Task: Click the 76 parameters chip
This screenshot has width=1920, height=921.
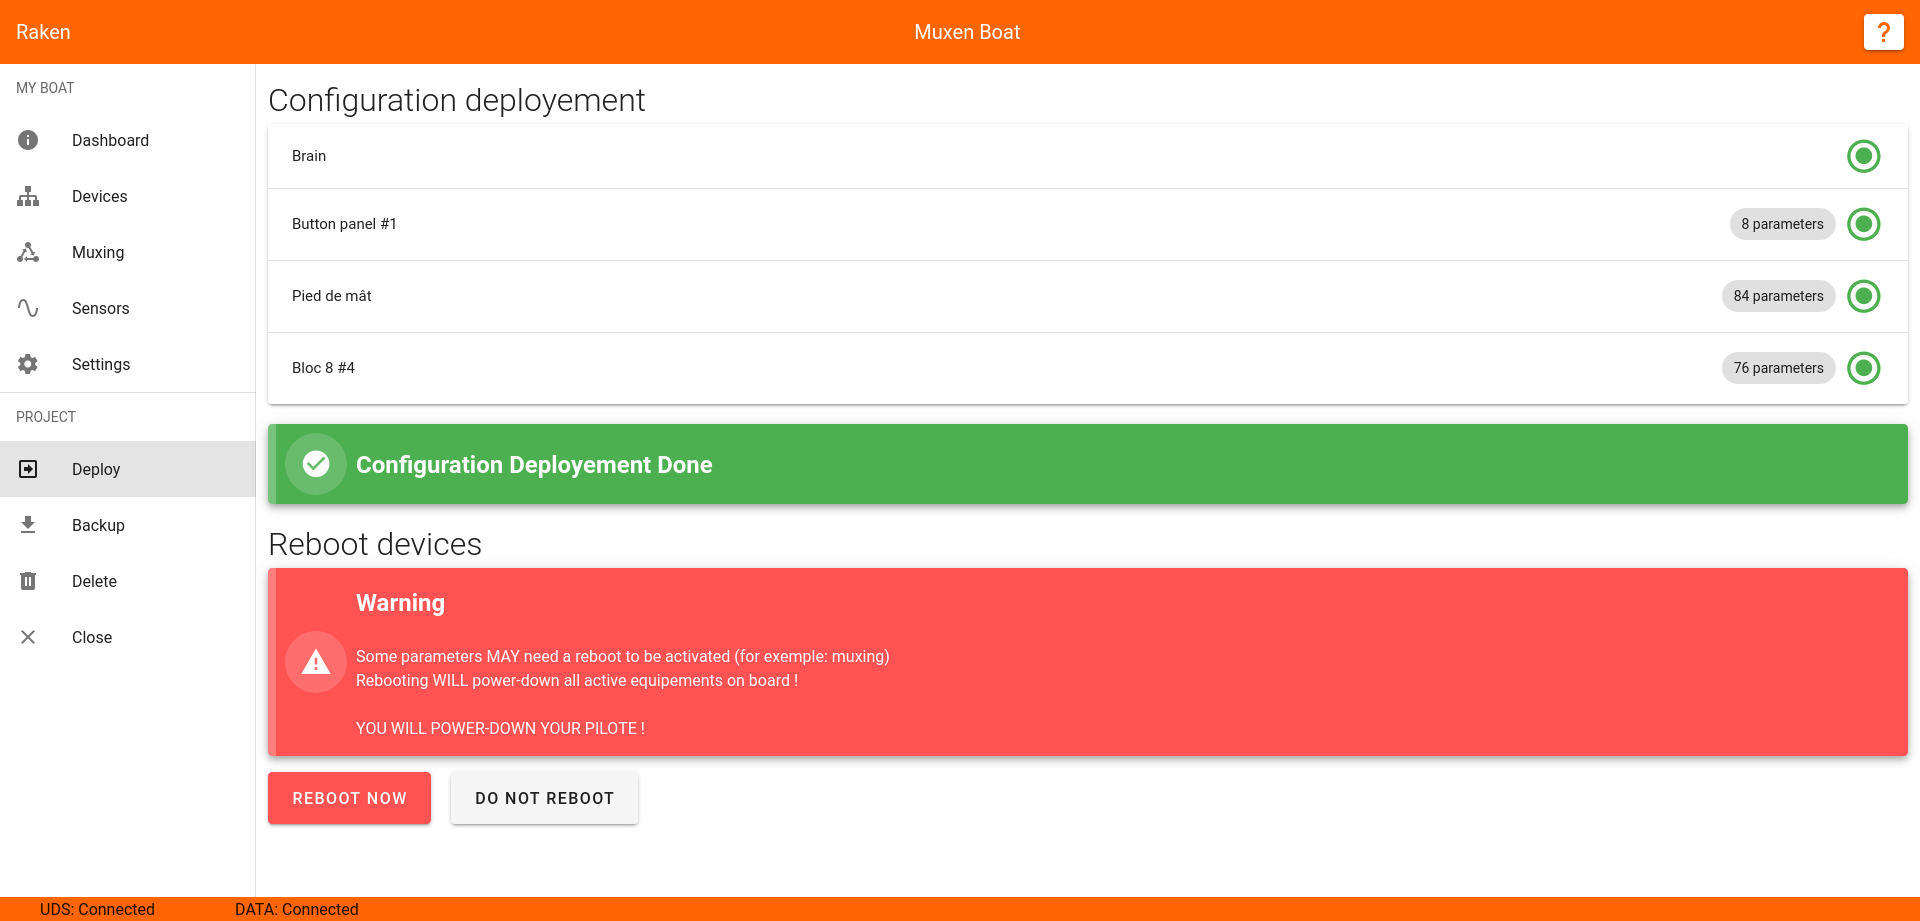Action: (1778, 368)
